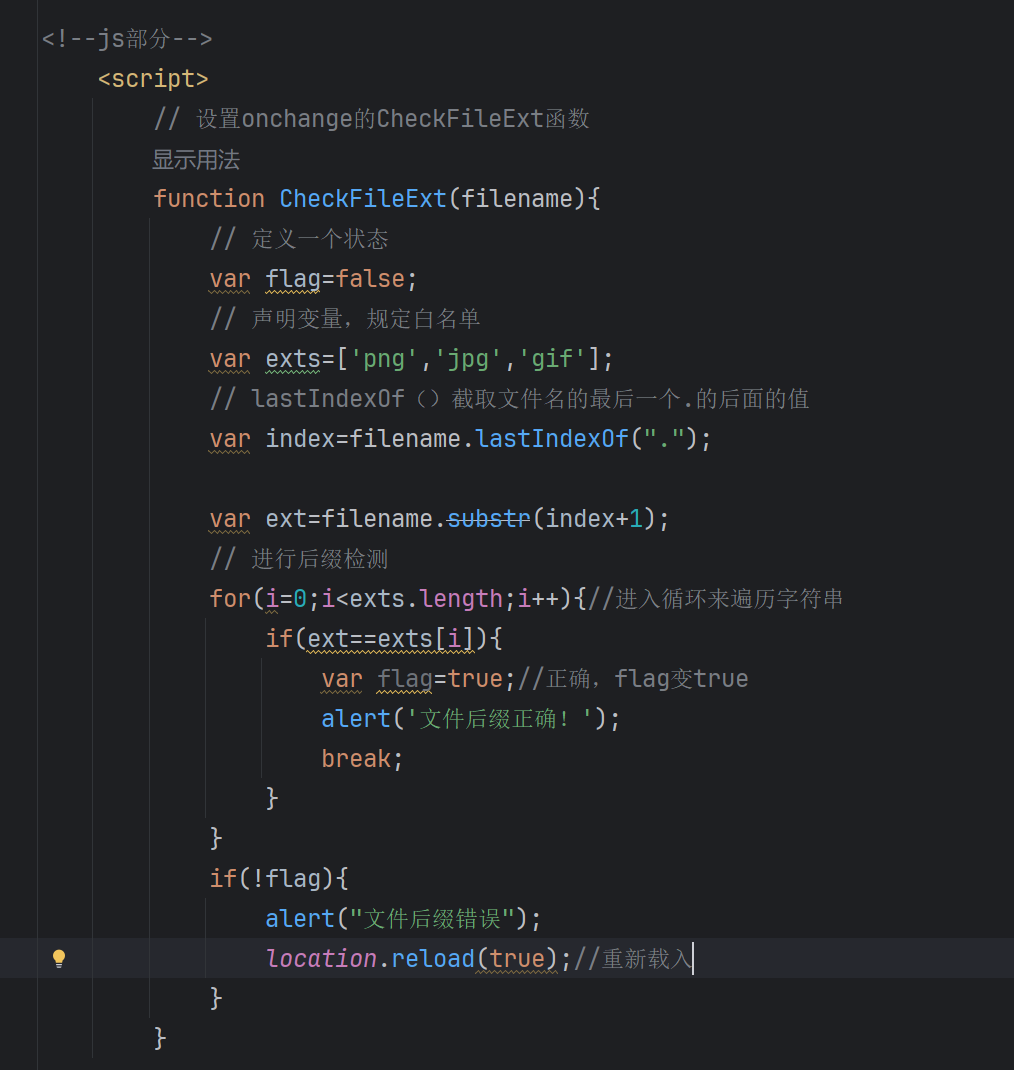Click the reload method call
Image resolution: width=1014 pixels, height=1070 pixels.
click(433, 959)
